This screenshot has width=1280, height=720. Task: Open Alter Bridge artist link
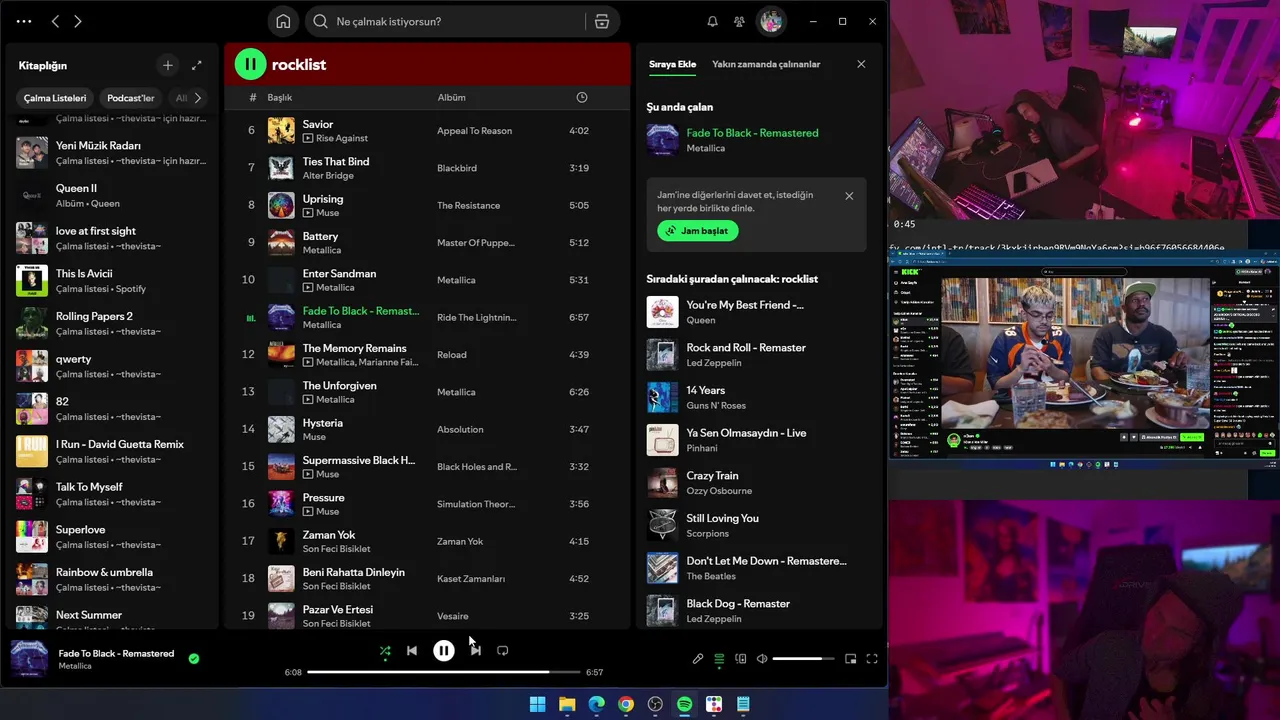coord(328,176)
